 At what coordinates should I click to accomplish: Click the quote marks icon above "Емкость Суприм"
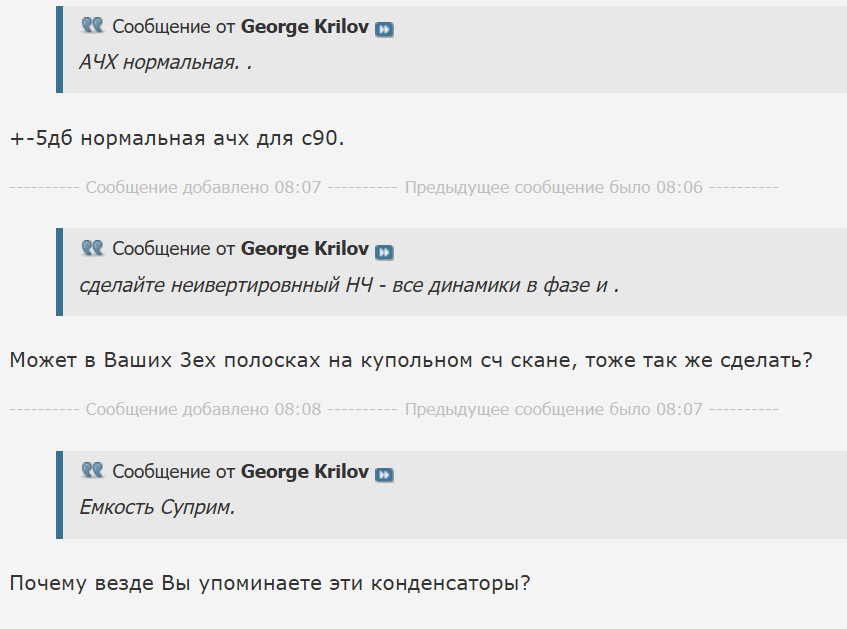click(92, 470)
